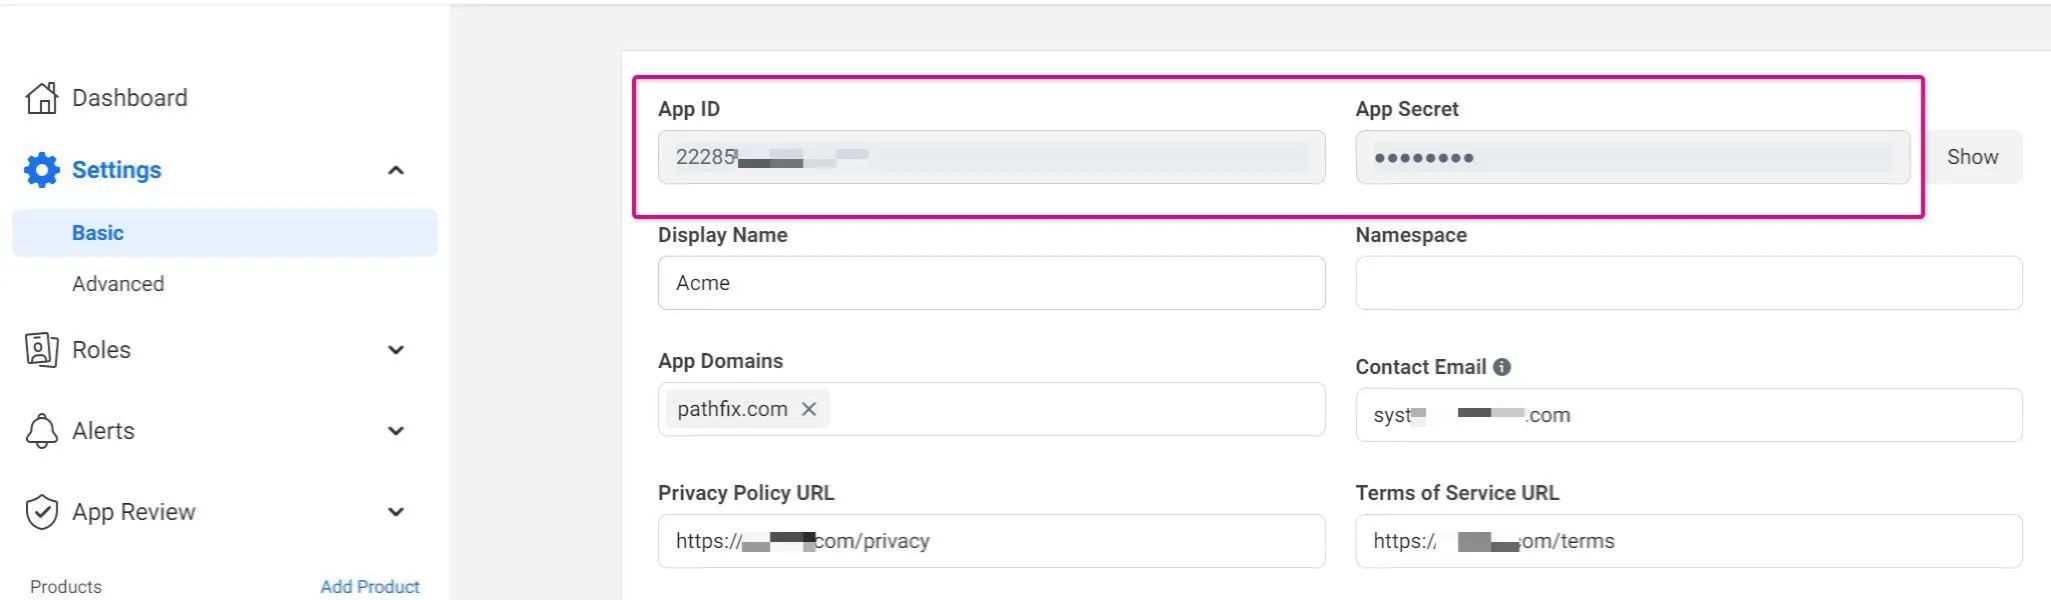Screen dimensions: 2051x600
Task: Click the Terms of Service URL label
Action: (1457, 493)
